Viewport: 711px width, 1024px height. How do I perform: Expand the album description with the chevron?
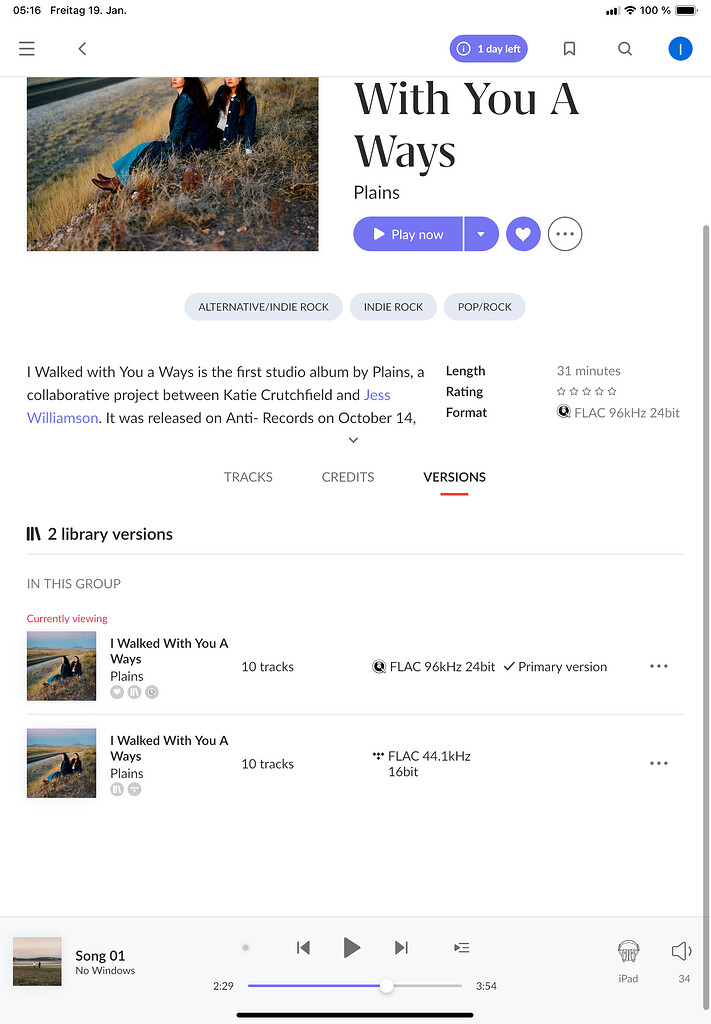353,439
